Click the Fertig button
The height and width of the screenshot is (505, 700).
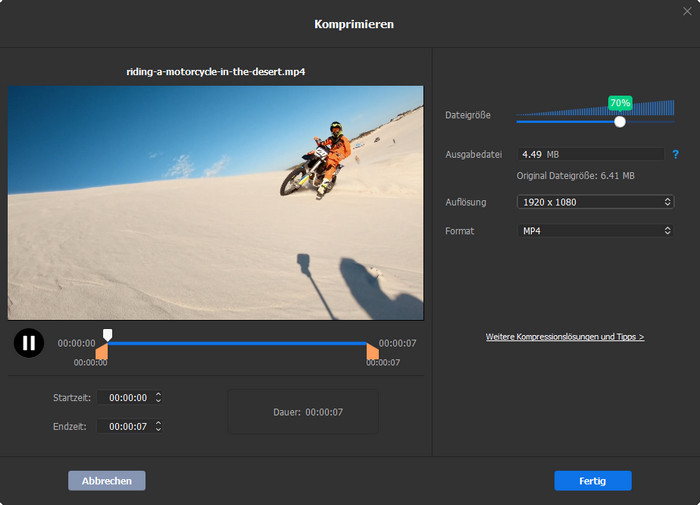pyautogui.click(x=593, y=481)
